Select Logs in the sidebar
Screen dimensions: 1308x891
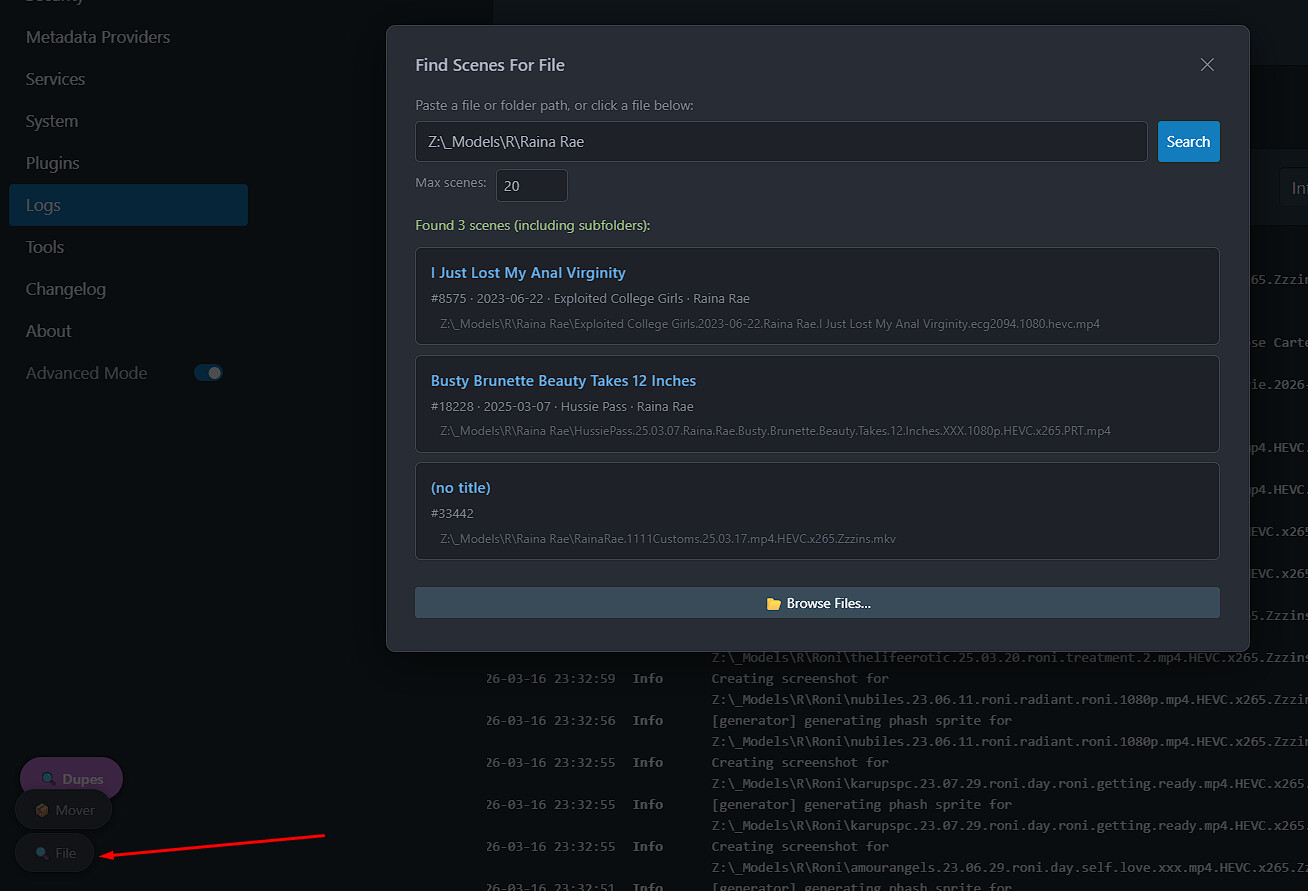pyautogui.click(x=129, y=205)
